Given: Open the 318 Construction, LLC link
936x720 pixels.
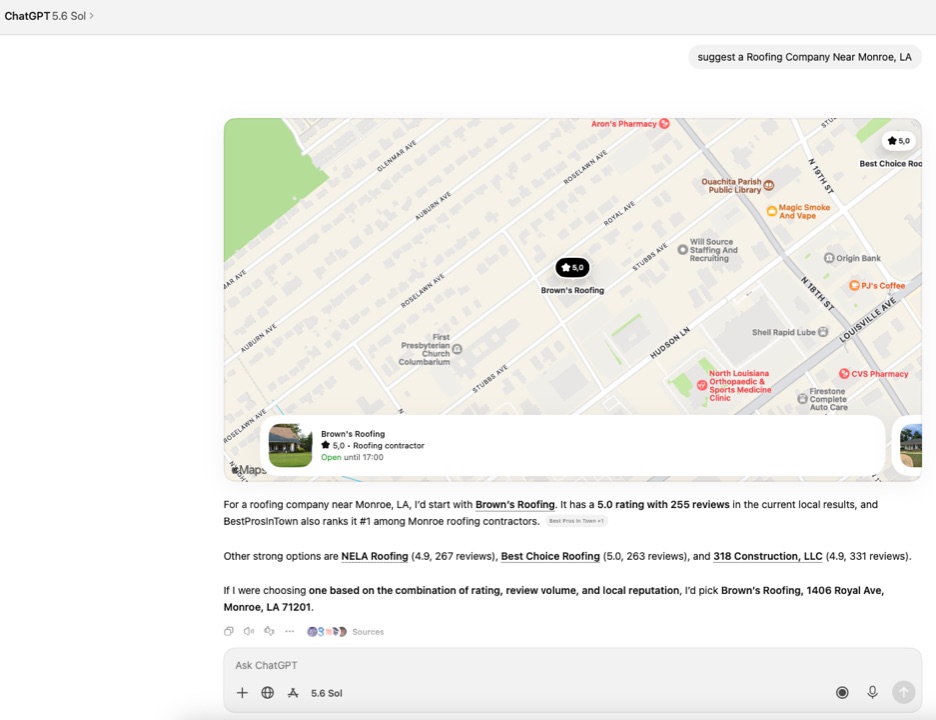Looking at the screenshot, I should click(768, 556).
